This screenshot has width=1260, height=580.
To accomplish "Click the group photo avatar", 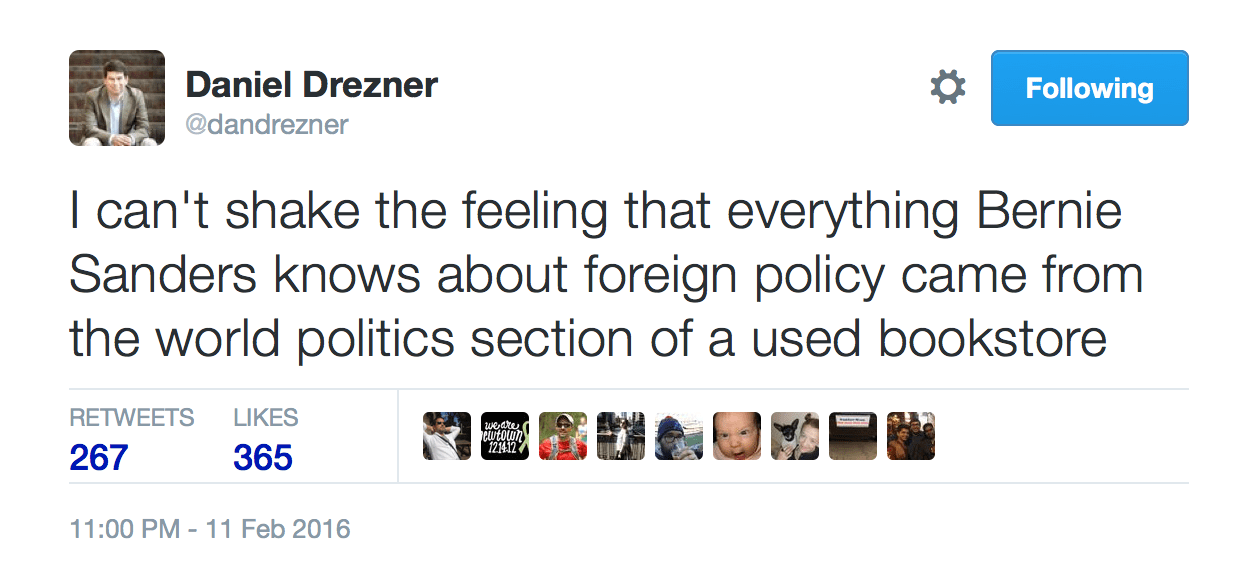I will [911, 436].
